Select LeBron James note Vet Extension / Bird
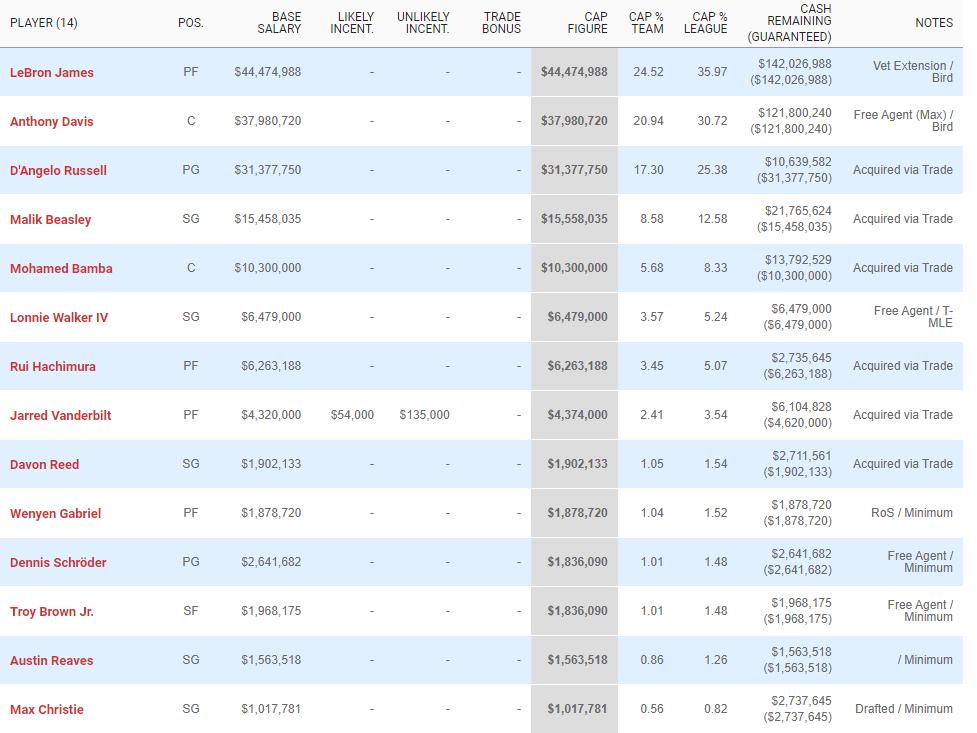This screenshot has height=733, width=977. tap(913, 72)
